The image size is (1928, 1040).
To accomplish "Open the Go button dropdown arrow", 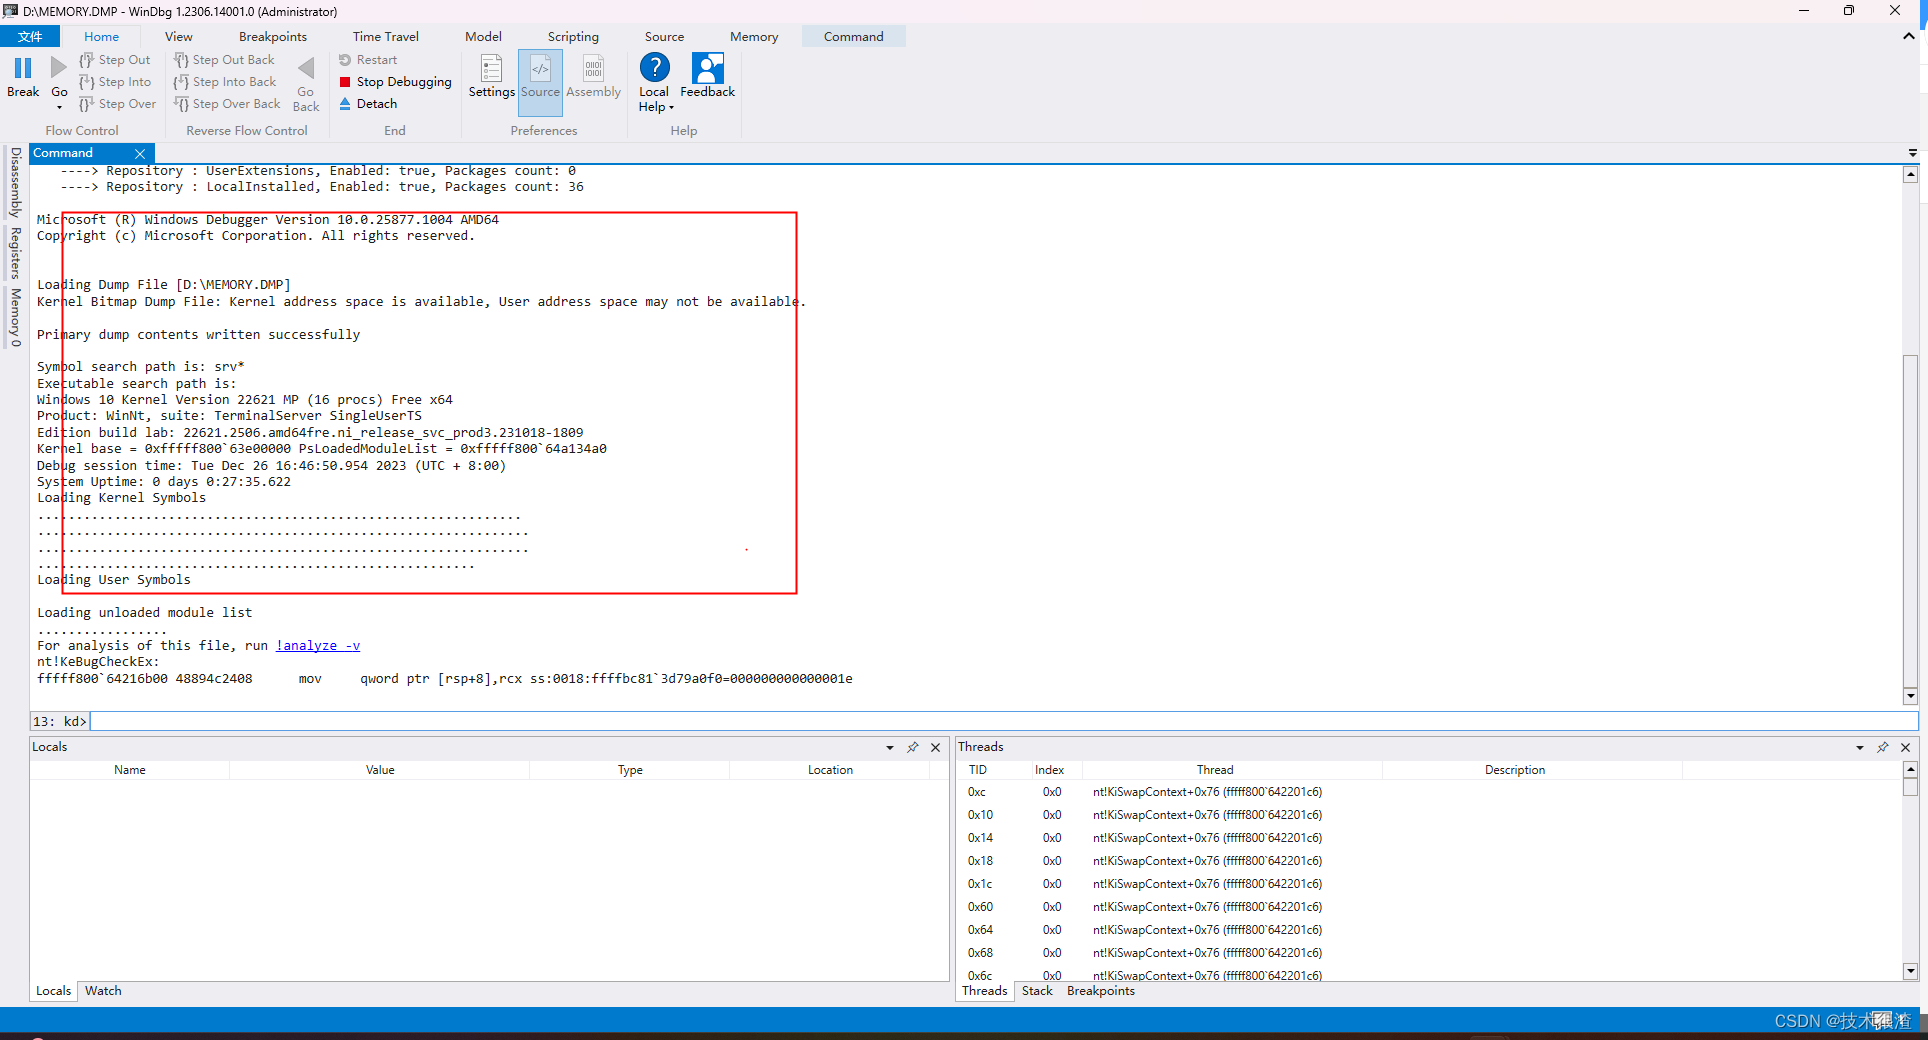I will 59,107.
